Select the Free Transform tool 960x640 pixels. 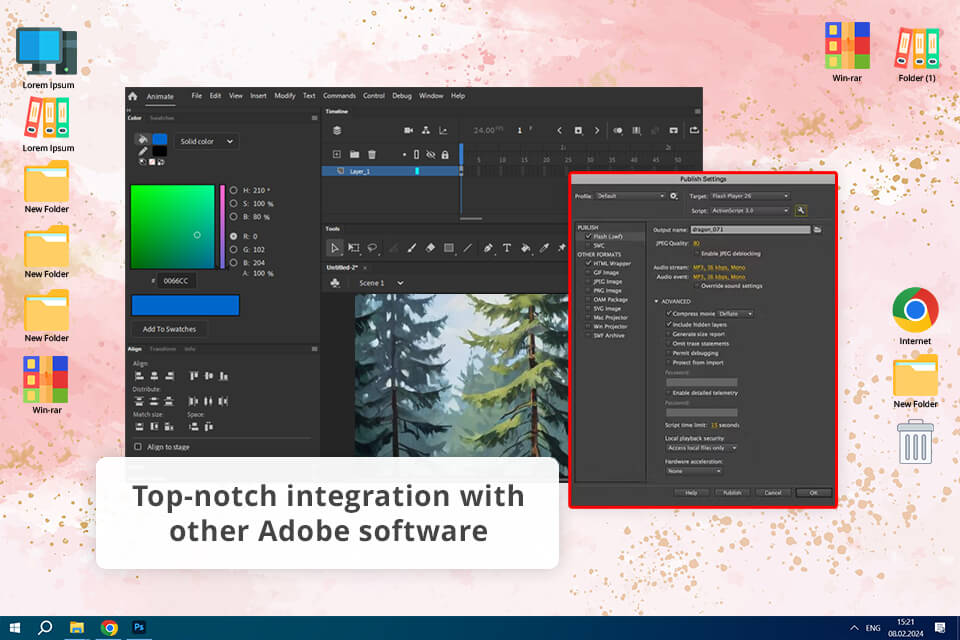[354, 248]
